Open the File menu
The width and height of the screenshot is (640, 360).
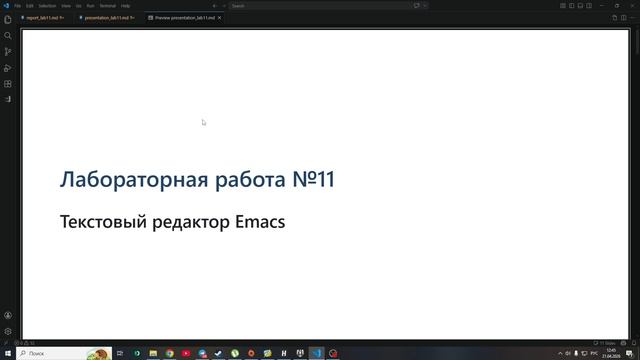[x=18, y=6]
